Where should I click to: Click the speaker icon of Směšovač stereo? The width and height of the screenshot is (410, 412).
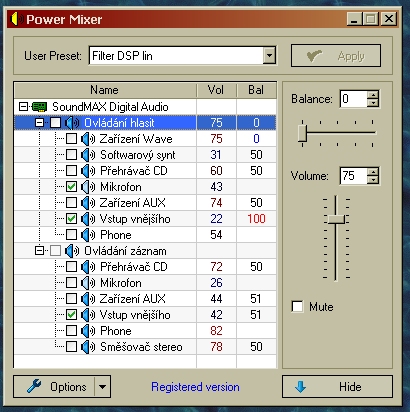point(88,347)
